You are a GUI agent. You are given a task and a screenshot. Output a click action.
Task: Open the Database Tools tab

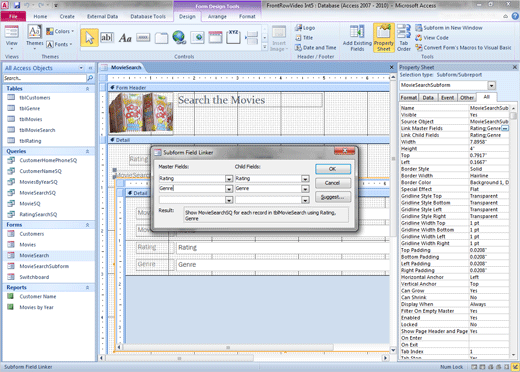148,16
